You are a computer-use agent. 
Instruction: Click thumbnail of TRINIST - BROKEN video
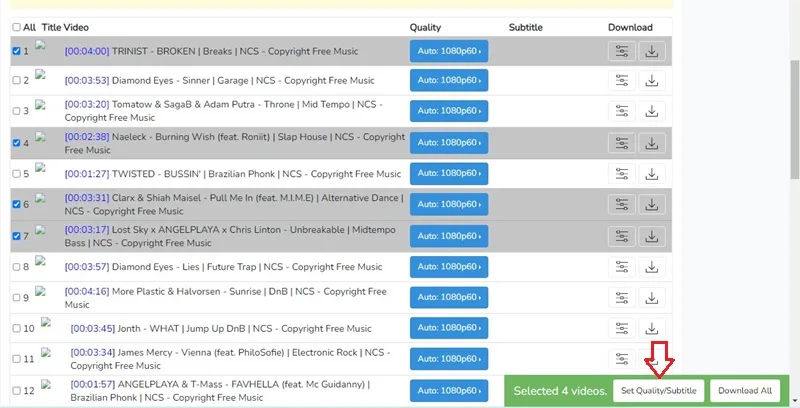40,45
